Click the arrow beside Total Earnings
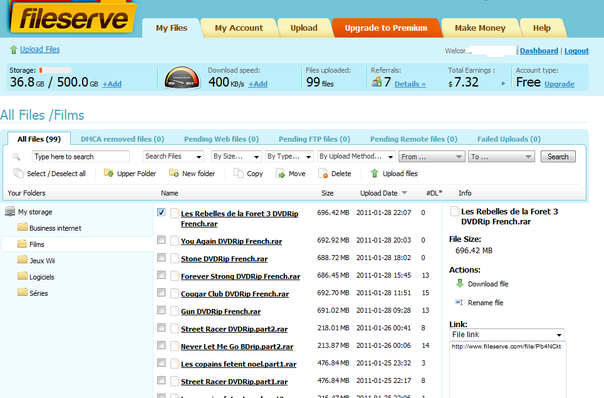This screenshot has width=604, height=398. point(503,83)
